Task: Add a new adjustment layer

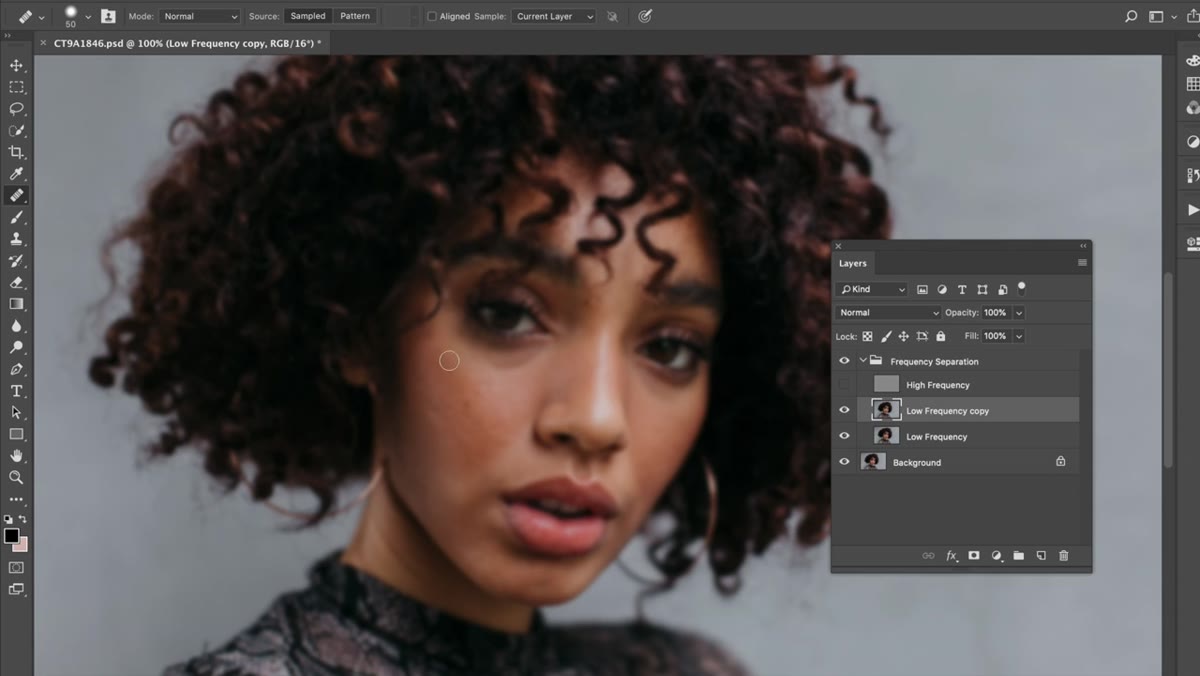Action: [x=996, y=555]
